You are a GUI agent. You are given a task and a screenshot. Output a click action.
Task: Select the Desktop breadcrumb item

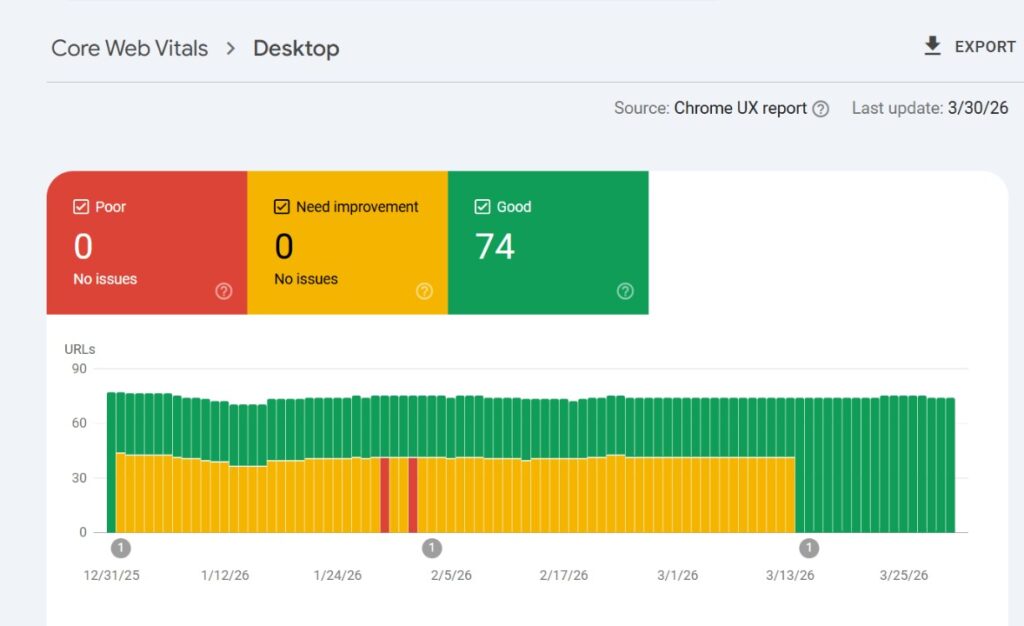296,48
